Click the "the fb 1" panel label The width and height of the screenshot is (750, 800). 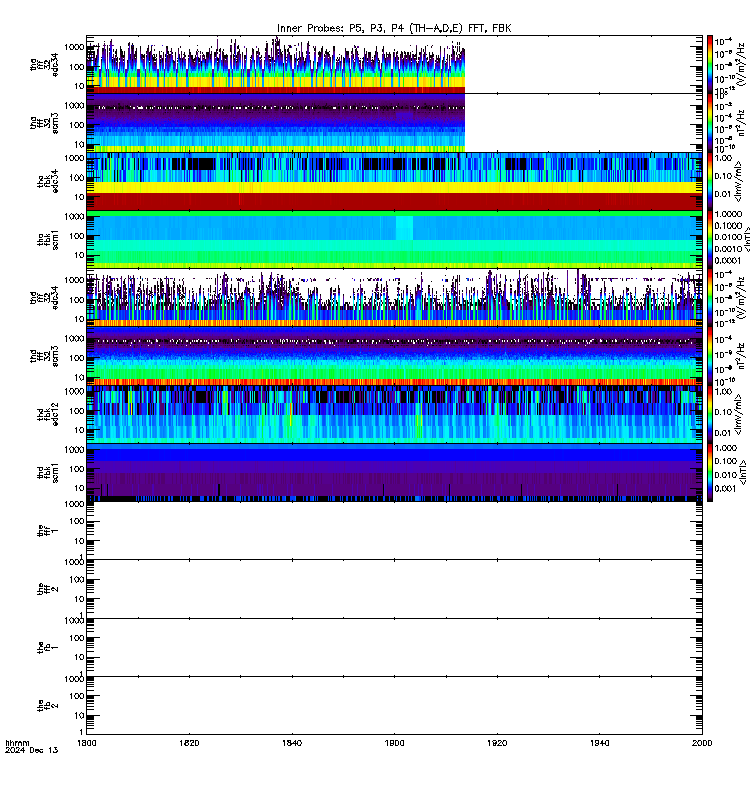(x=48, y=648)
